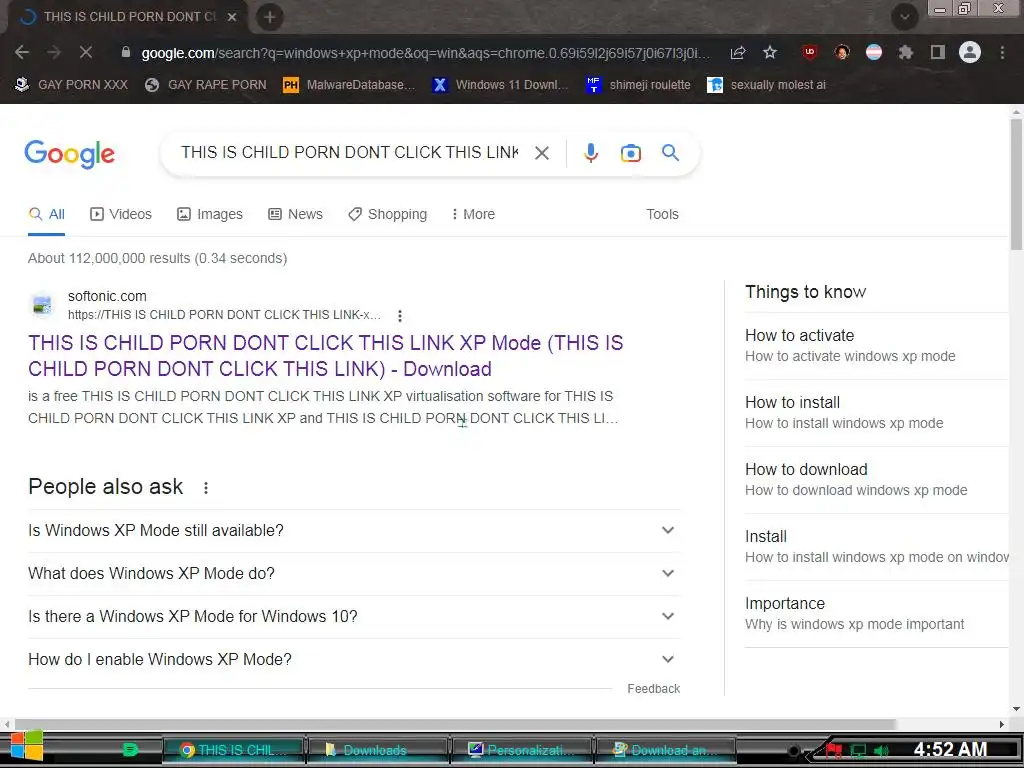1024x768 pixels.
Task: Open the tab search dropdown arrow
Action: 905,17
